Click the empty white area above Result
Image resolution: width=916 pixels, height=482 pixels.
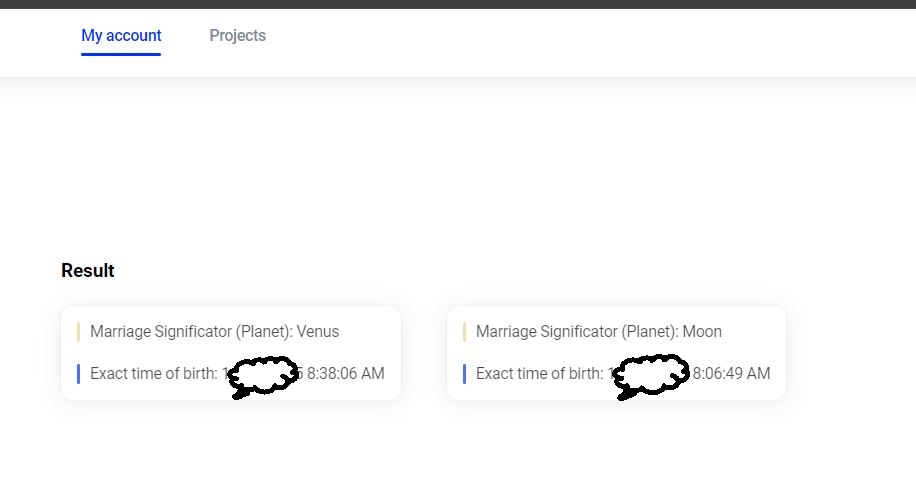(x=458, y=170)
